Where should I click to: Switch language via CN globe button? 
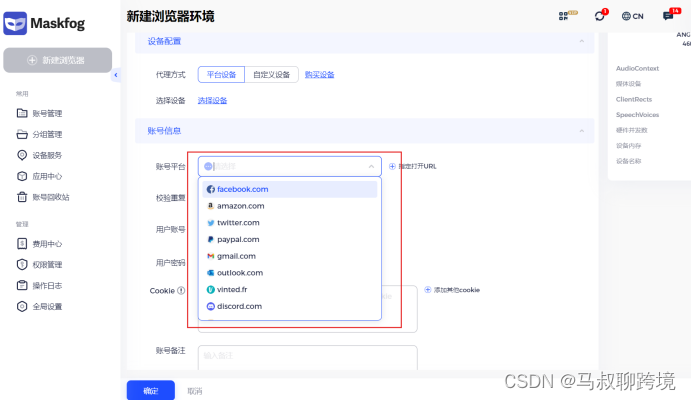click(x=632, y=16)
